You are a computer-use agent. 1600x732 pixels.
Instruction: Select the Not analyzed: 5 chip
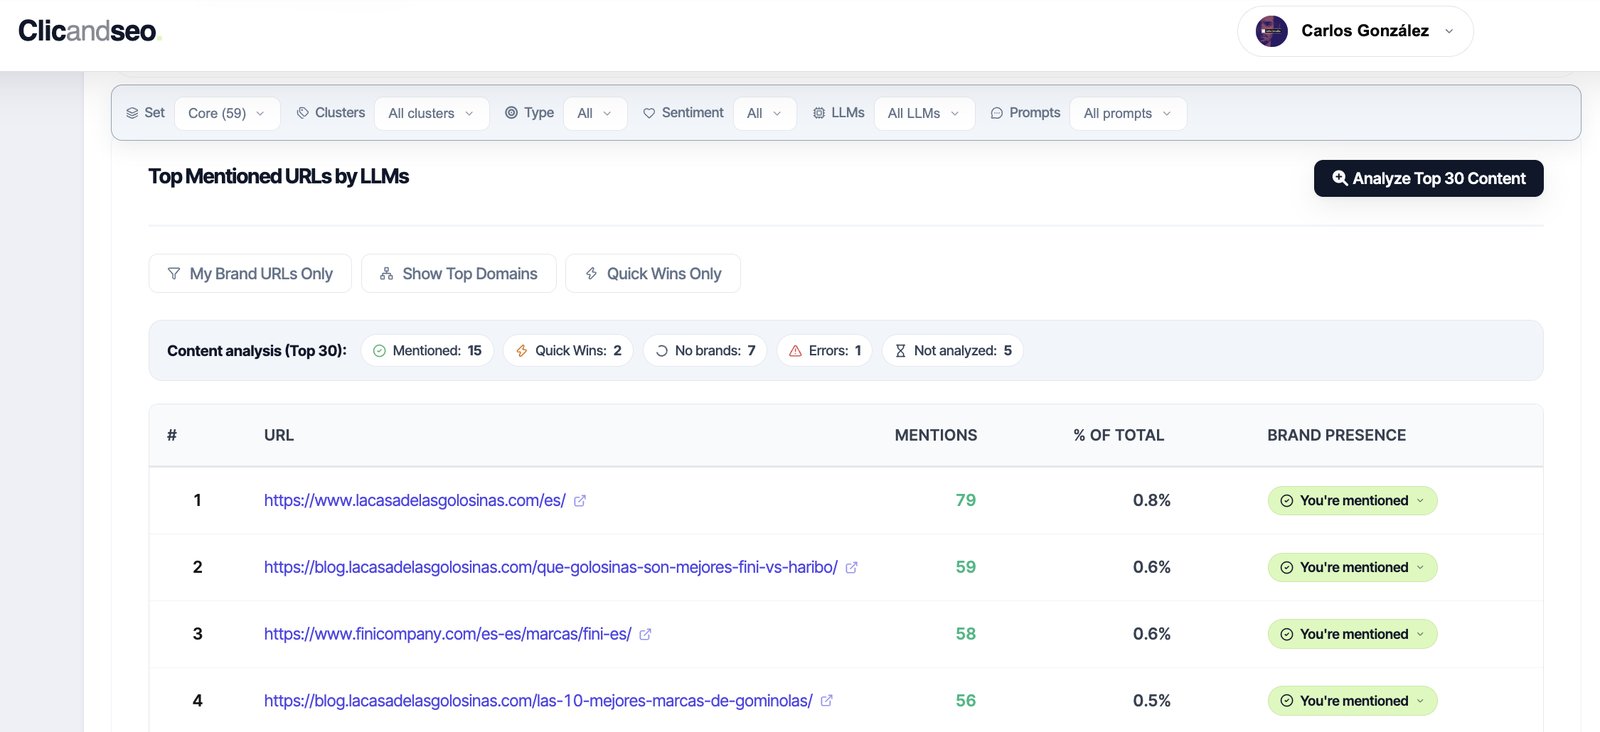pyautogui.click(x=953, y=350)
